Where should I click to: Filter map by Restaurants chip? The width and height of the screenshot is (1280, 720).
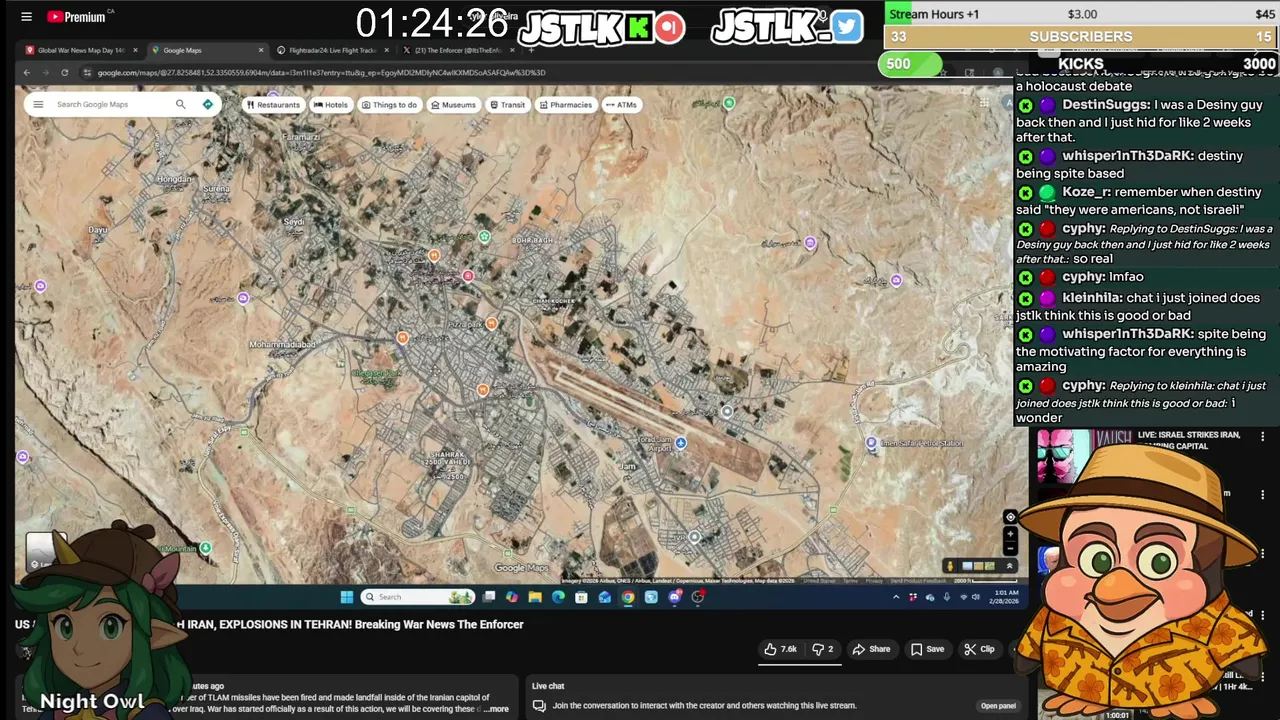(272, 104)
